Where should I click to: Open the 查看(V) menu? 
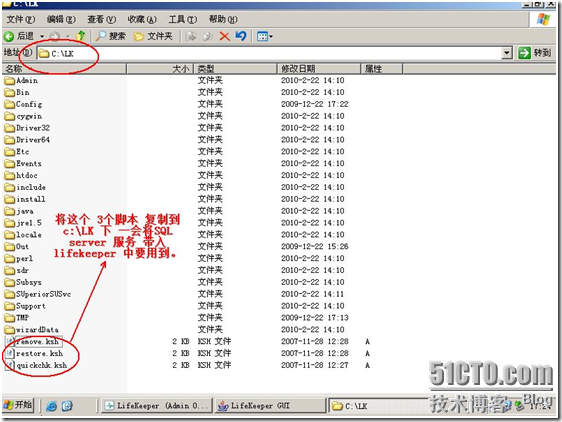click(x=102, y=19)
